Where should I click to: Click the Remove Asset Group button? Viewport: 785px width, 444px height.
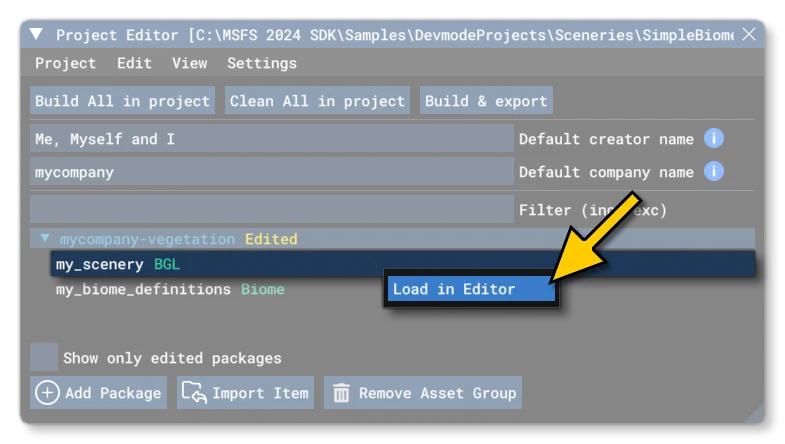tap(423, 392)
